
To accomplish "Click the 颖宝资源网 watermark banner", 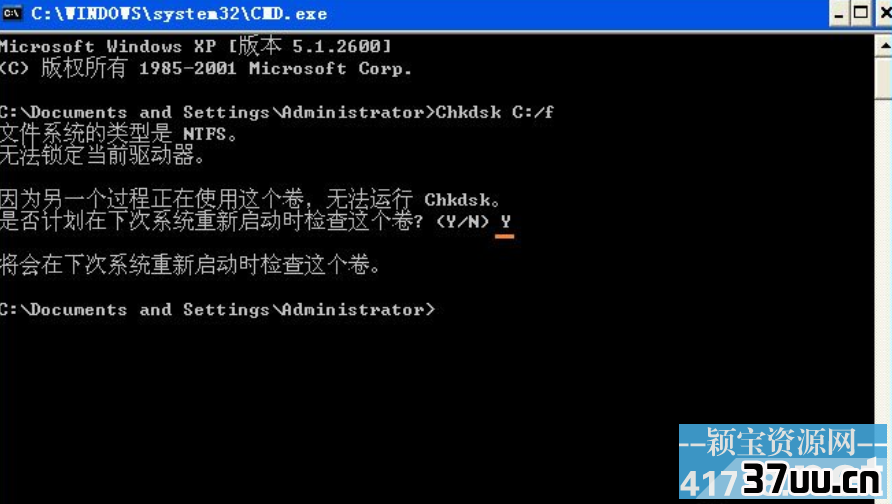I will [x=782, y=442].
